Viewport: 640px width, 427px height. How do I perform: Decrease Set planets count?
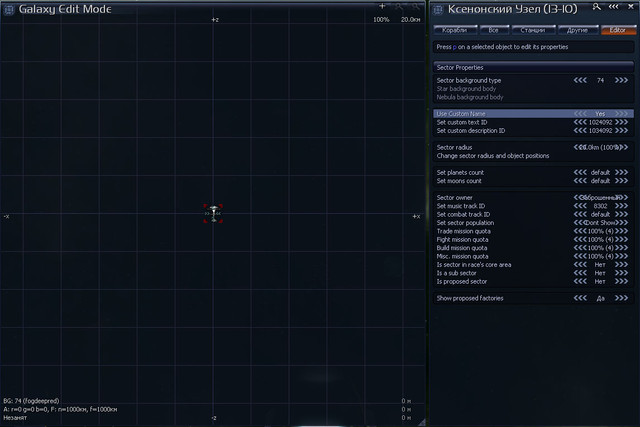click(x=580, y=173)
